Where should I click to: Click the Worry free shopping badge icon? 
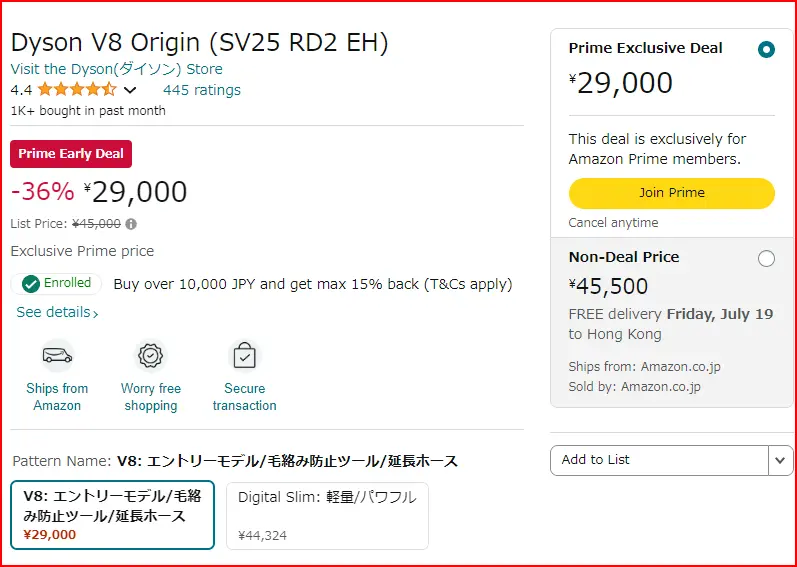(150, 355)
